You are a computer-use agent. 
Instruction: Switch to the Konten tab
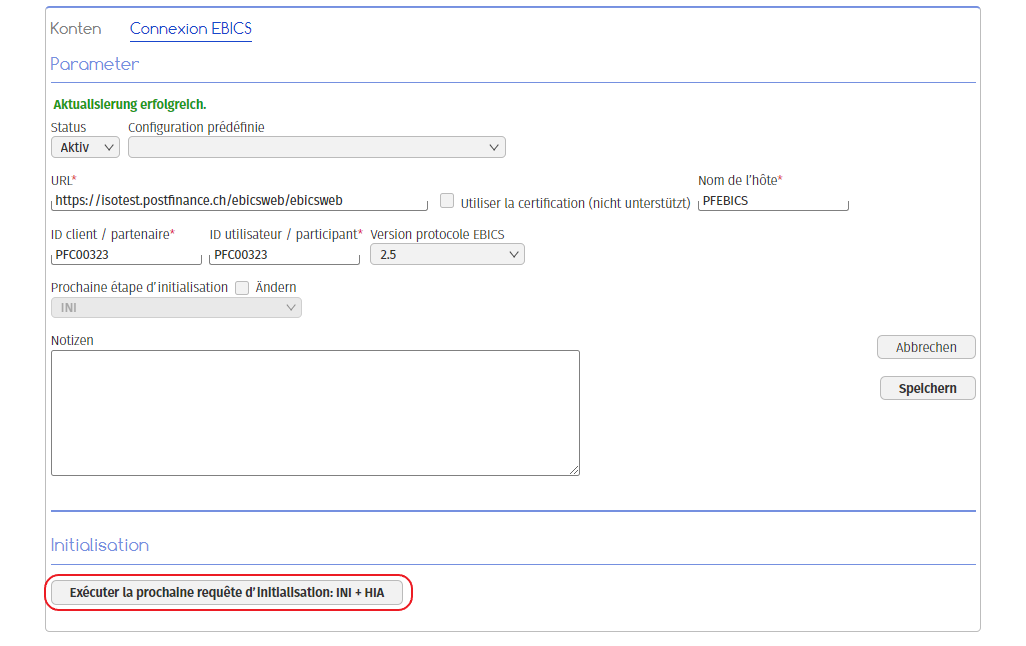click(x=76, y=29)
